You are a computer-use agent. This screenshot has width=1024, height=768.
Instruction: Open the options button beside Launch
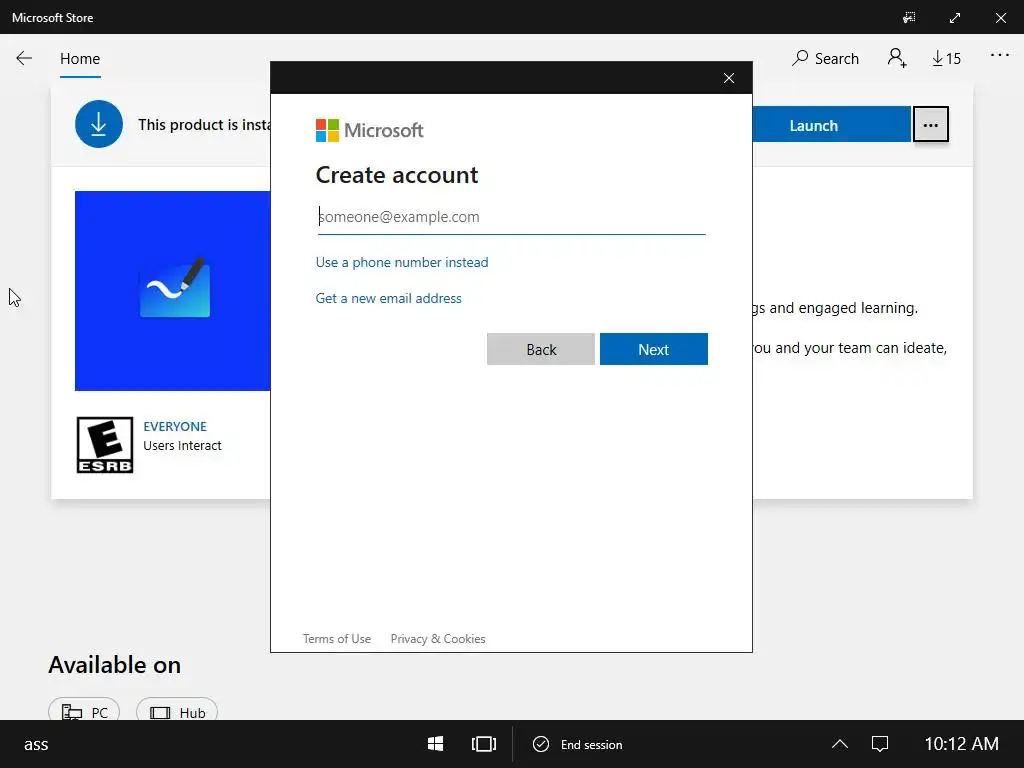(931, 125)
